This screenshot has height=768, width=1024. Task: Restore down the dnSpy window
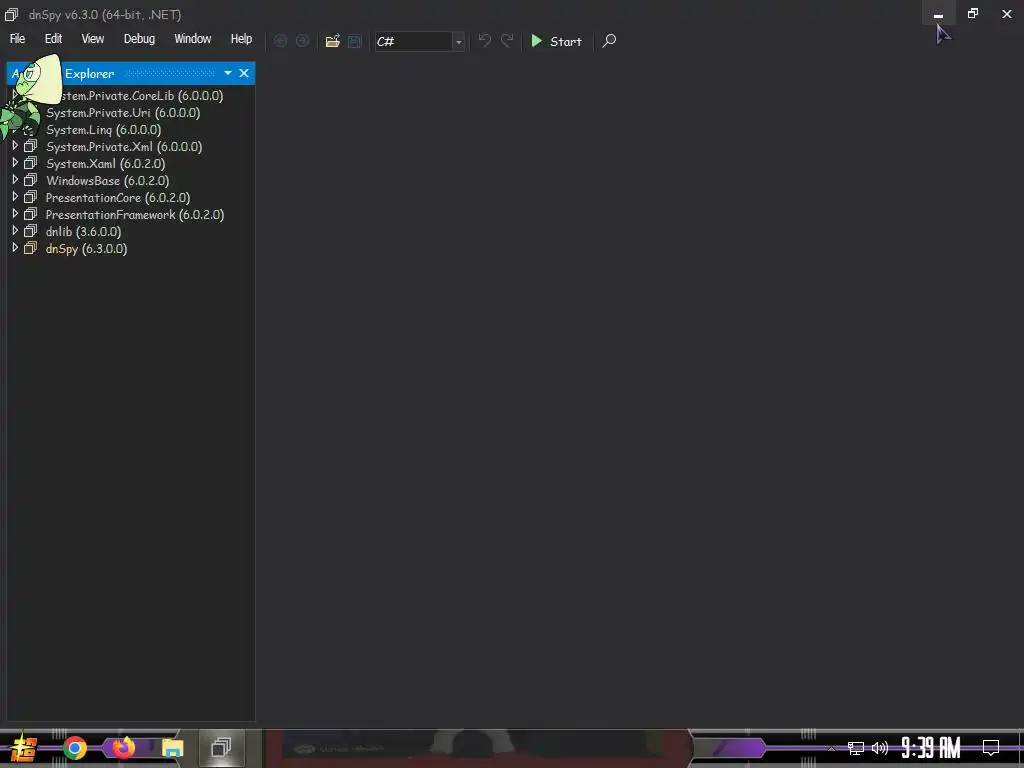[x=972, y=14]
